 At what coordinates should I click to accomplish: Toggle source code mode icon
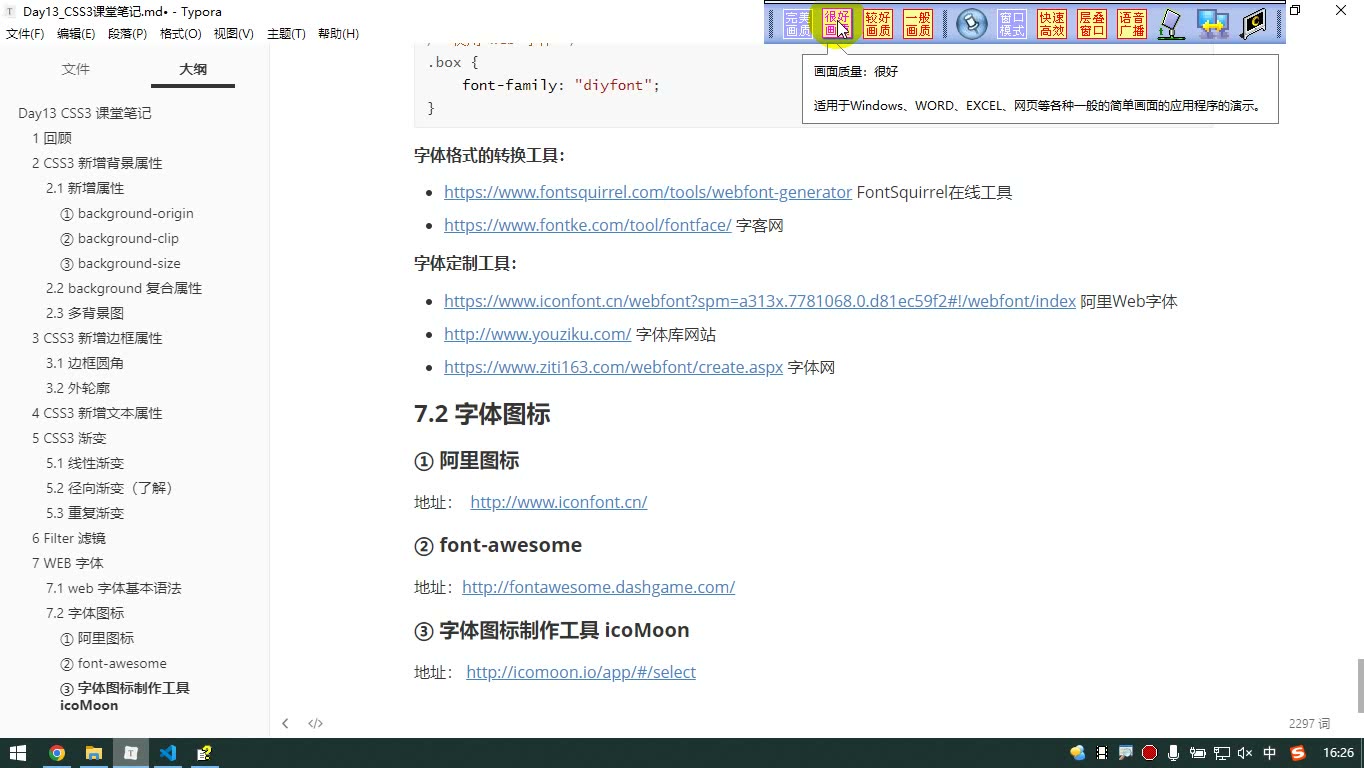coord(315,723)
